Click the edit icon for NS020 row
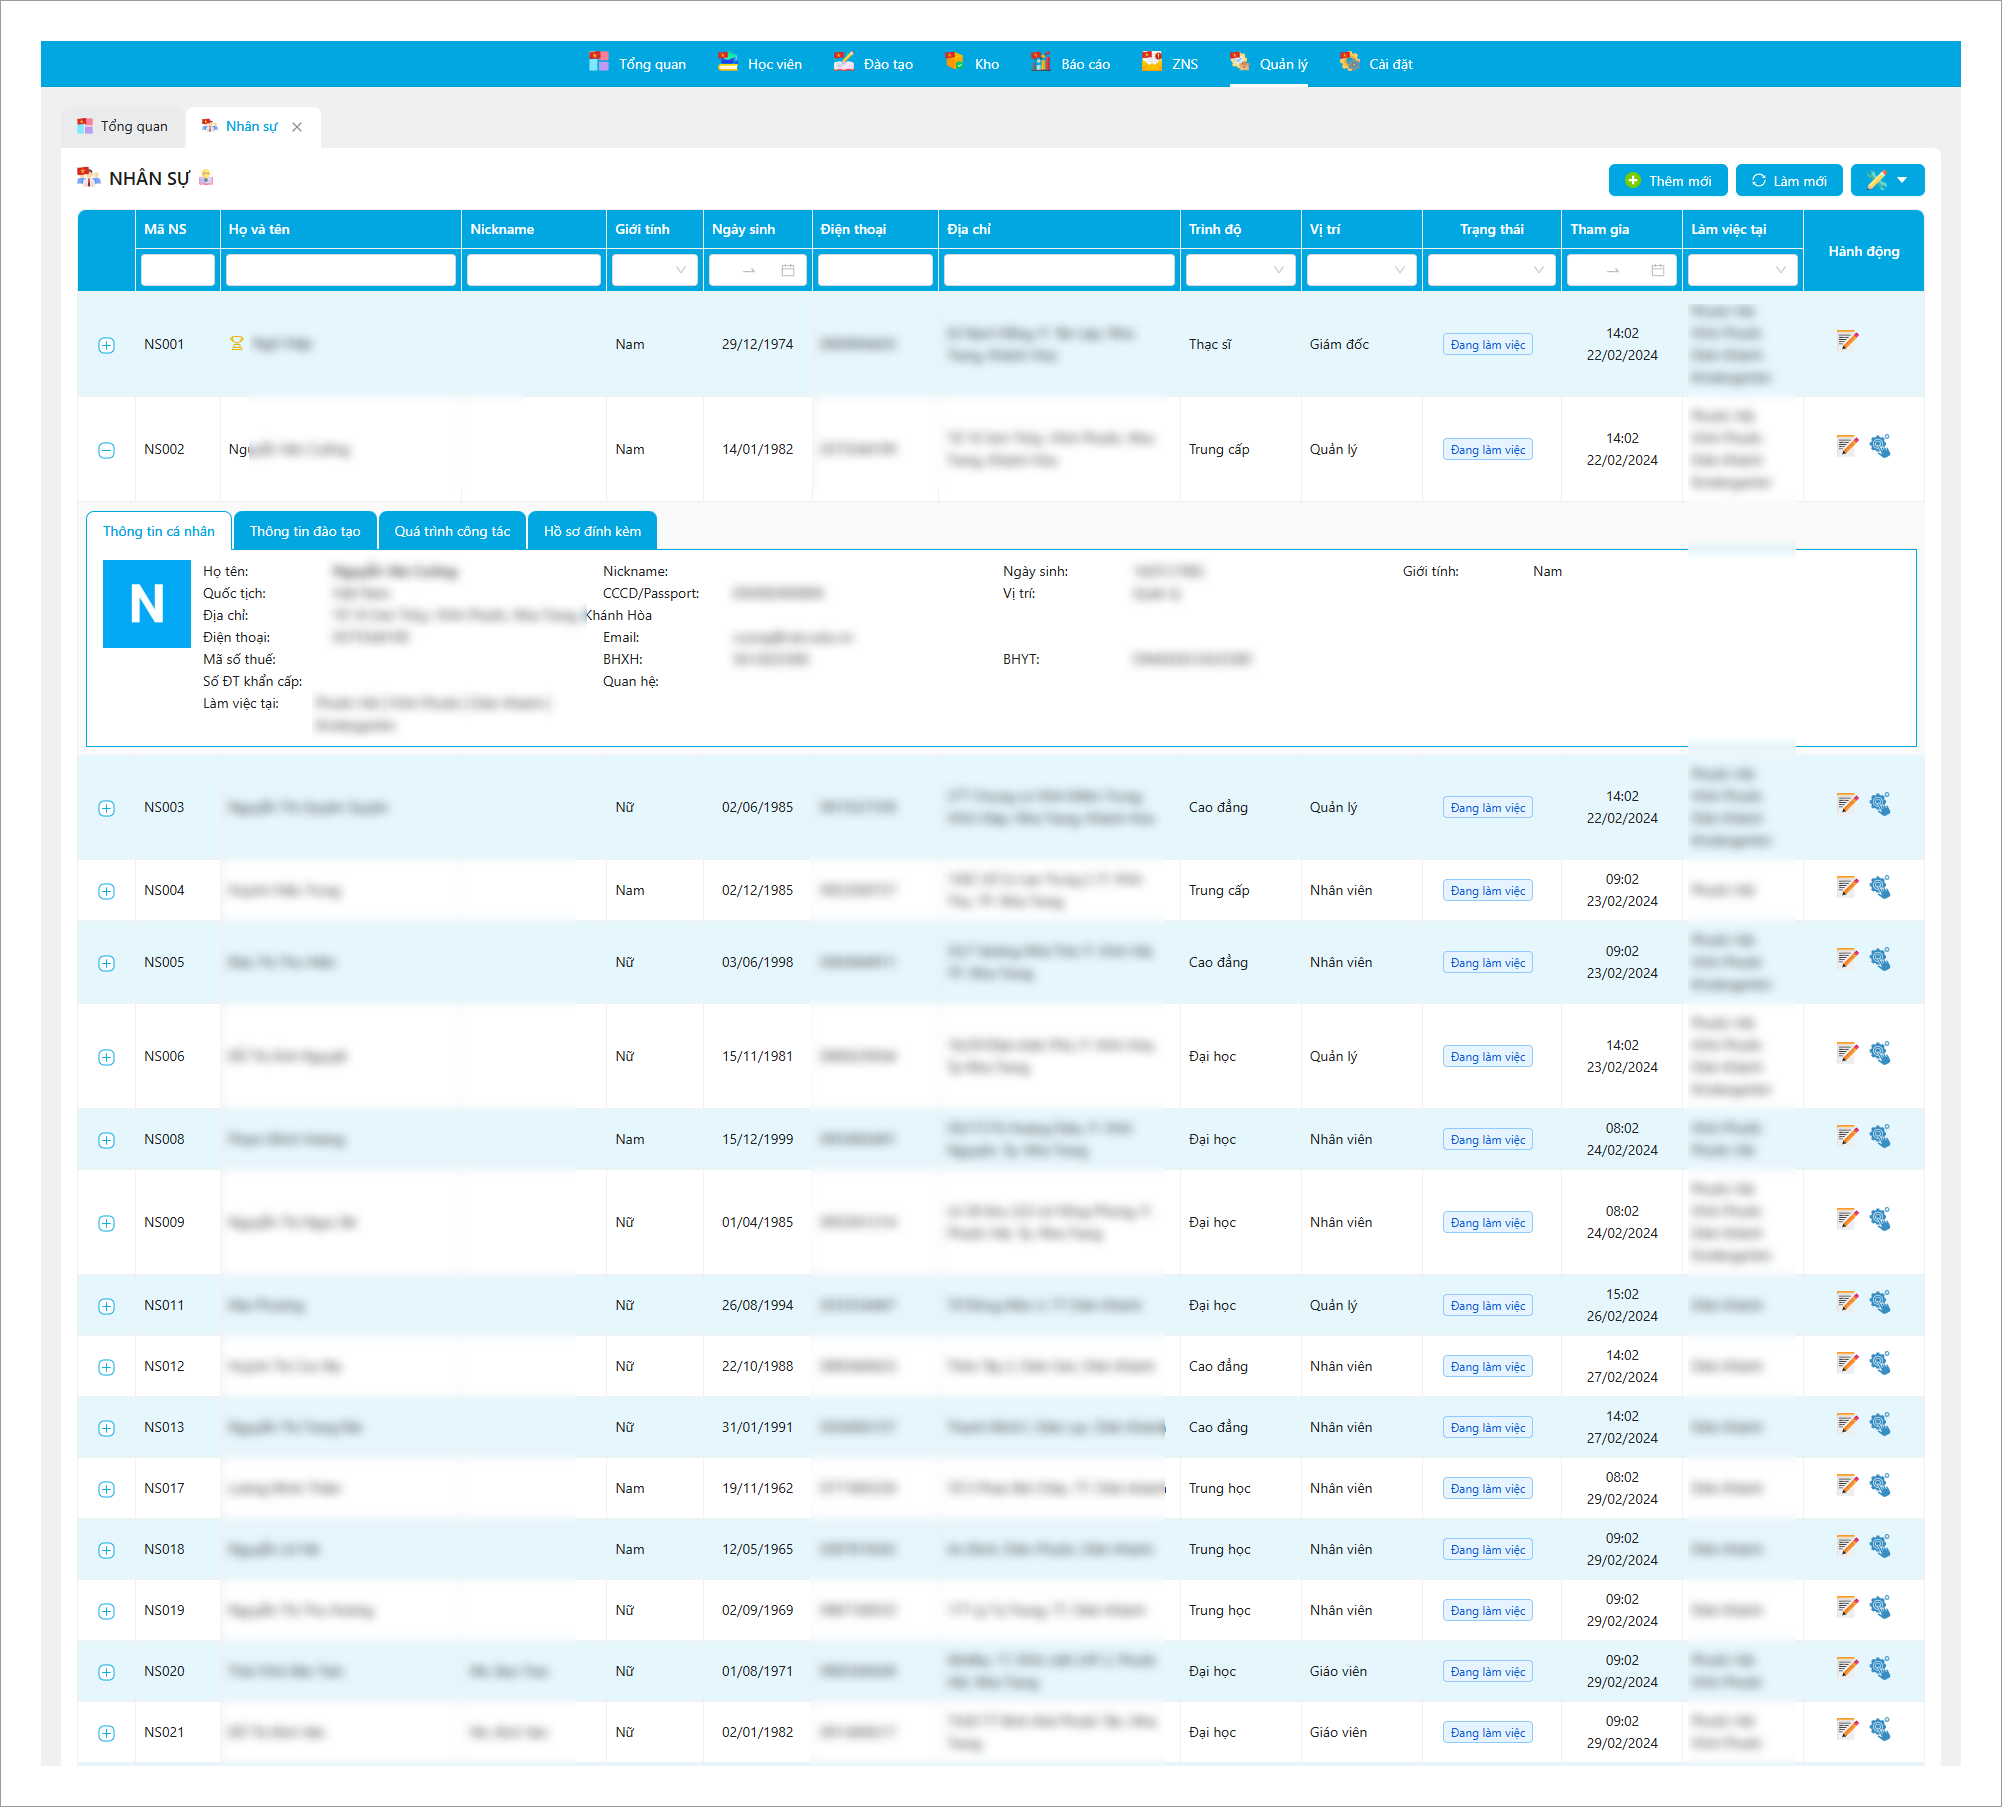 tap(1847, 1667)
